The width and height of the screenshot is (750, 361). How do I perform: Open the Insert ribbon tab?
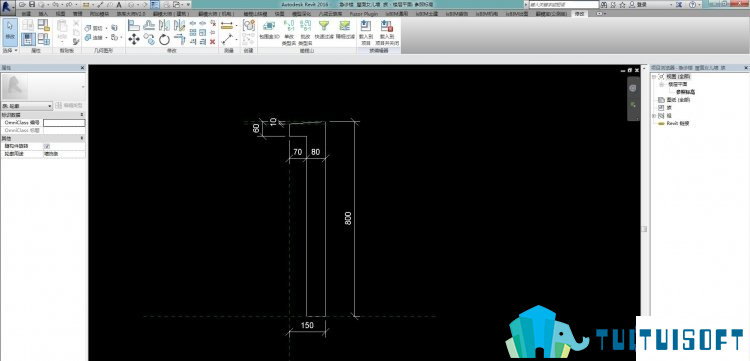click(x=43, y=13)
